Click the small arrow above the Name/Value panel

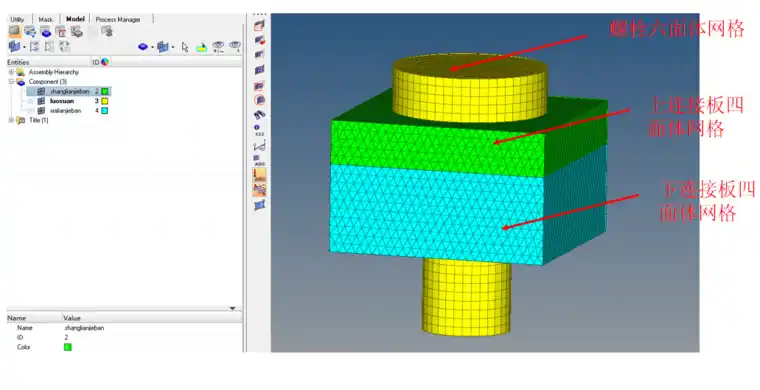click(233, 308)
